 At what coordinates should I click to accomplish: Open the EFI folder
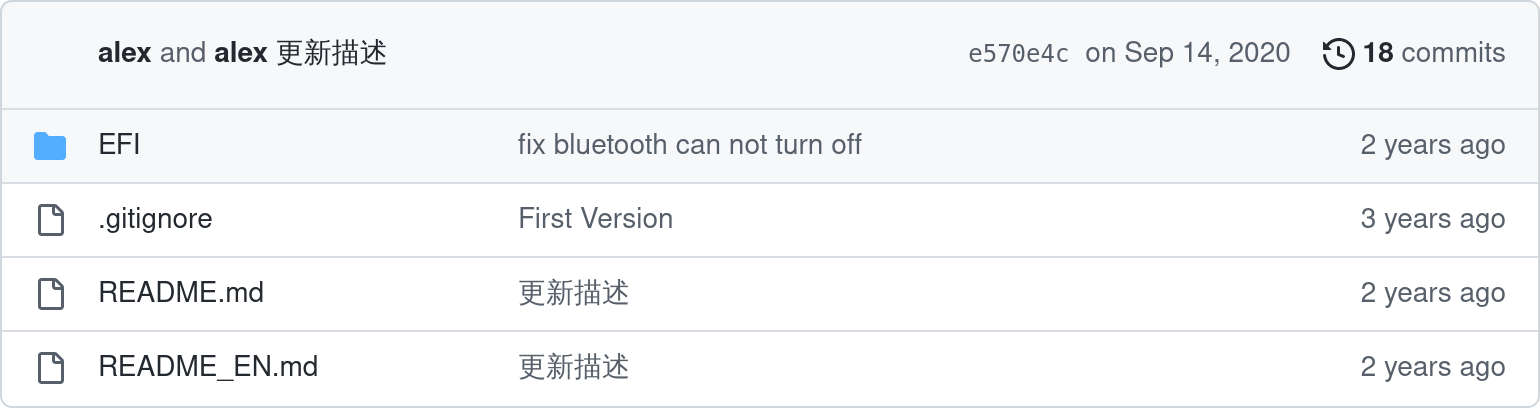(x=119, y=145)
